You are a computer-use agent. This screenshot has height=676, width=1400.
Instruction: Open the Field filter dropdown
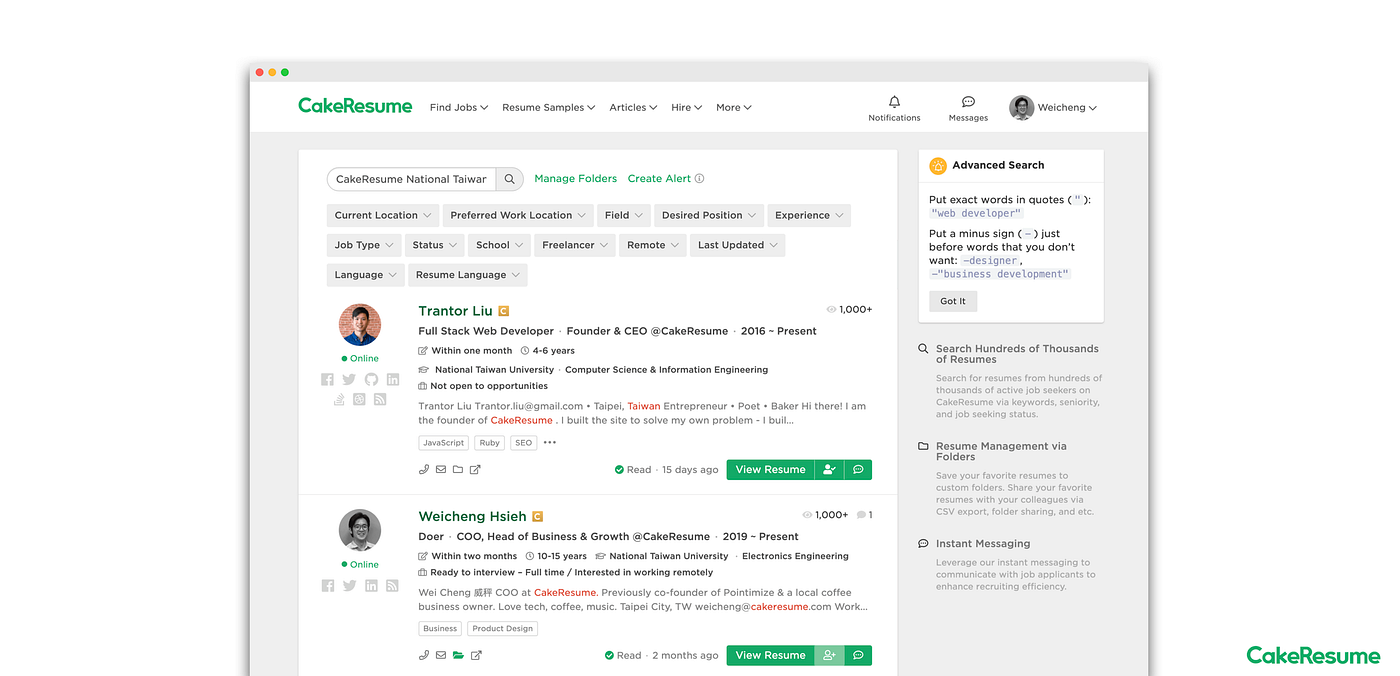point(624,215)
